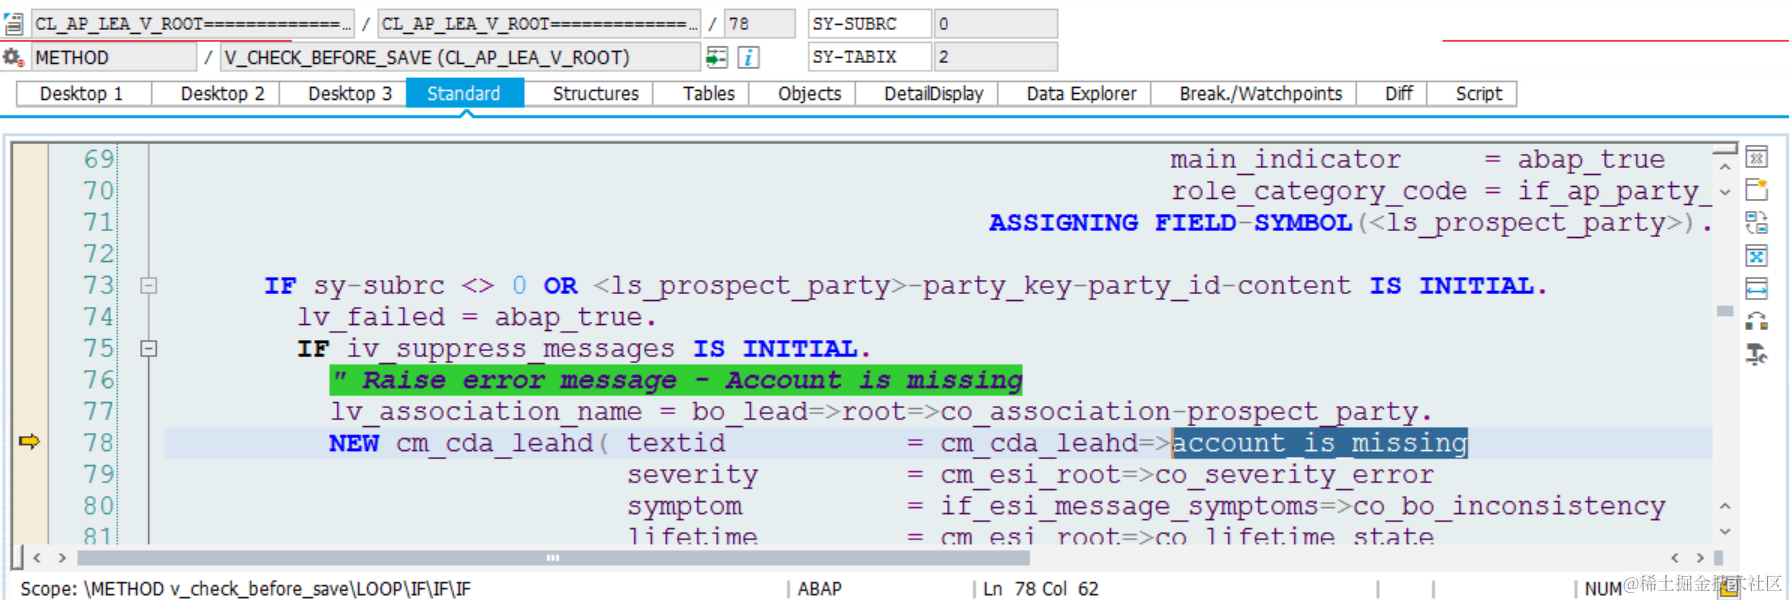Image resolution: width=1789 pixels, height=600 pixels.
Task: Click the left arrow at the right end of the horizontal scrollbar
Action: tap(1675, 558)
